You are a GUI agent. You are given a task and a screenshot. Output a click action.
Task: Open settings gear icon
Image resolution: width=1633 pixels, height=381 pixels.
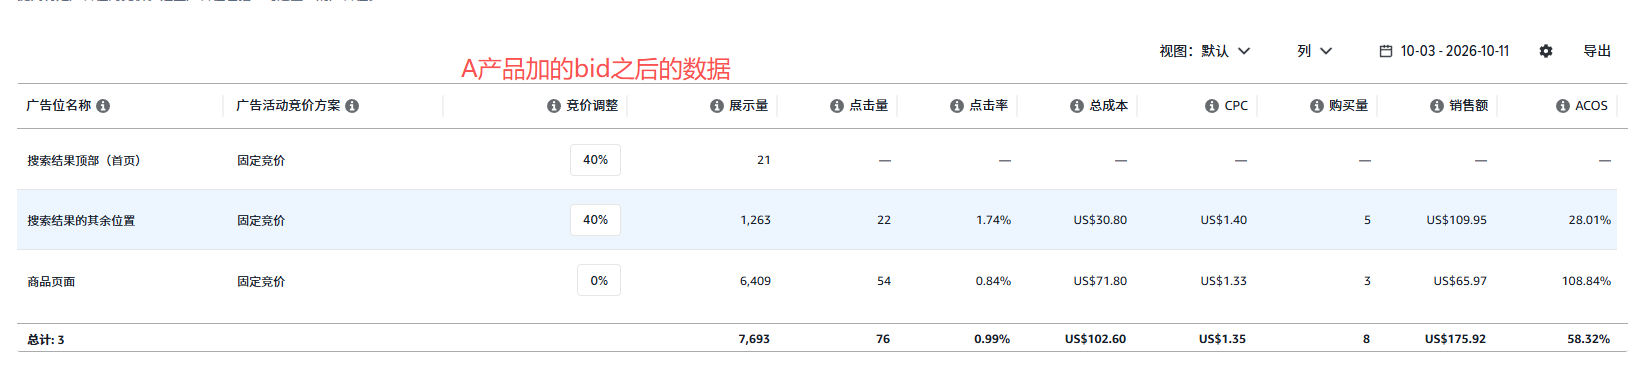pos(1546,51)
